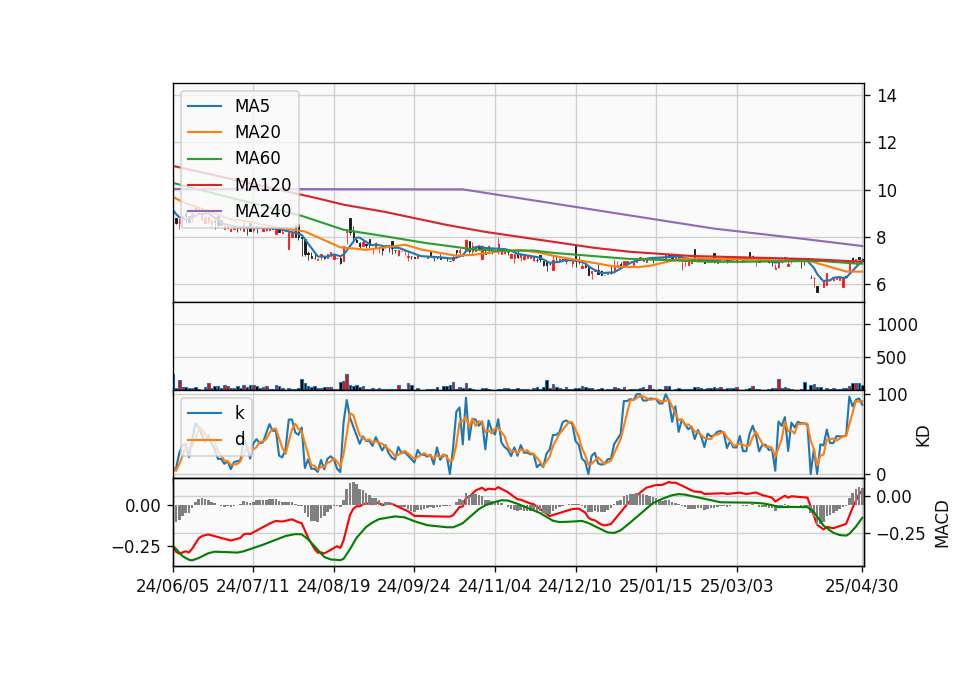This screenshot has width=960, height=690.
Task: Click the right MACD axis value −0.25
Action: 901,534
